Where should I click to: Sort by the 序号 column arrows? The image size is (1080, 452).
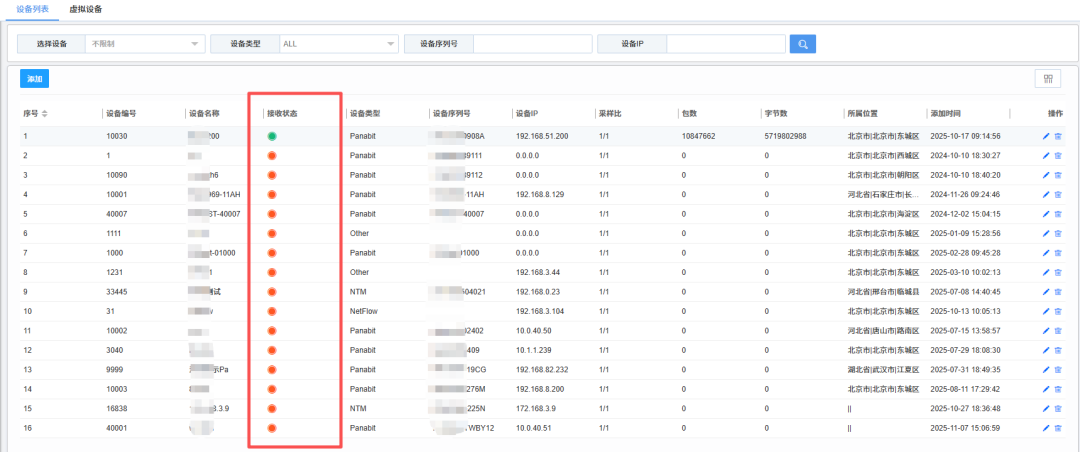tap(45, 114)
